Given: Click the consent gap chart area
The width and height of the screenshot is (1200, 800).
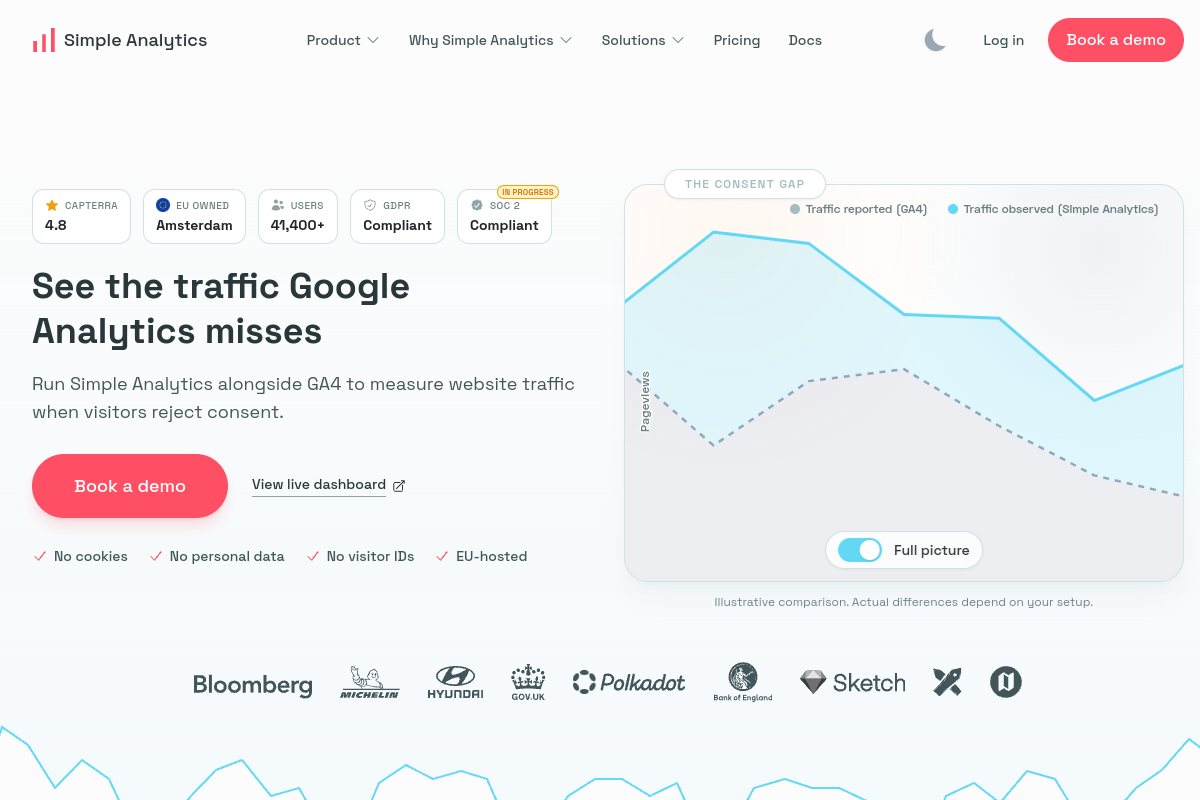Looking at the screenshot, I should pos(904,383).
